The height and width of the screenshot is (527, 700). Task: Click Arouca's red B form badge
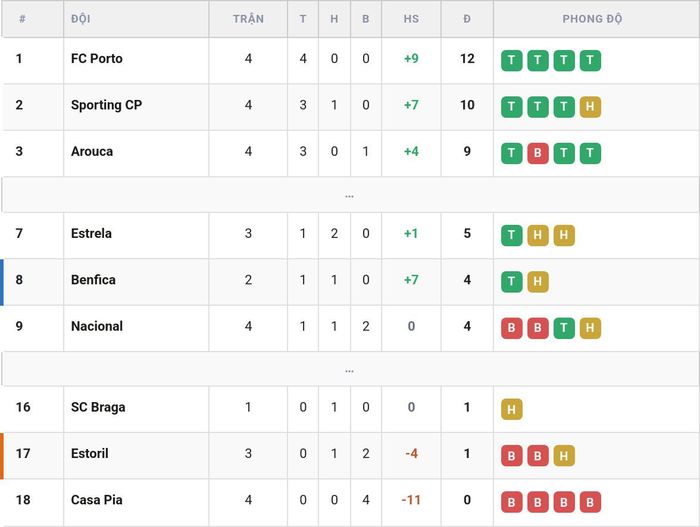pyautogui.click(x=538, y=153)
